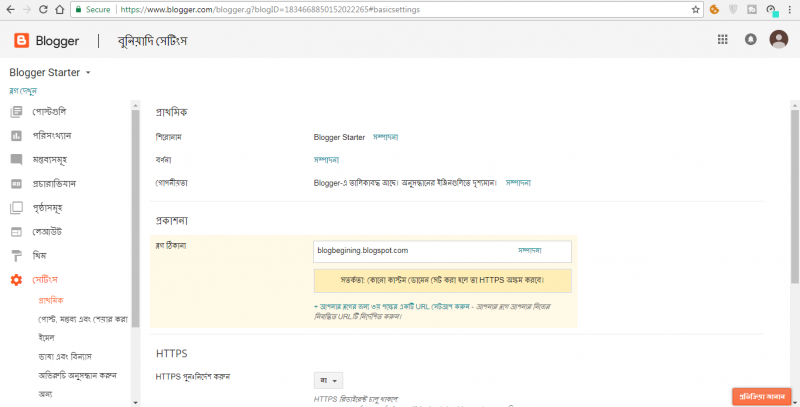The height and width of the screenshot is (407, 800).
Task: Bookmark page with star icon
Action: tap(695, 10)
